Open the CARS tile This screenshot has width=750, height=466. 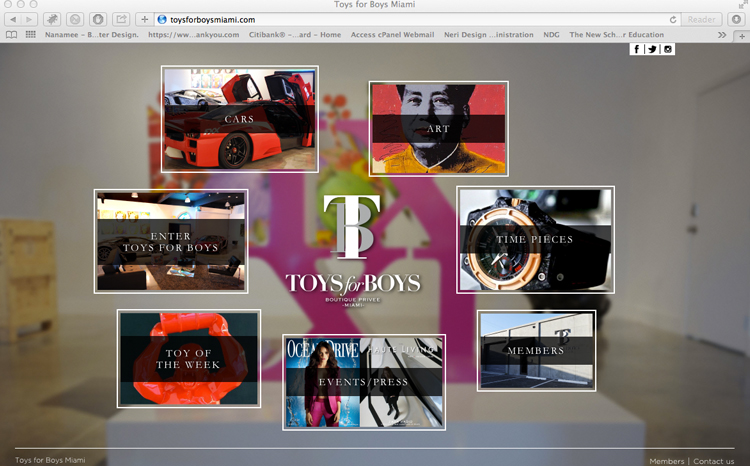pos(240,119)
